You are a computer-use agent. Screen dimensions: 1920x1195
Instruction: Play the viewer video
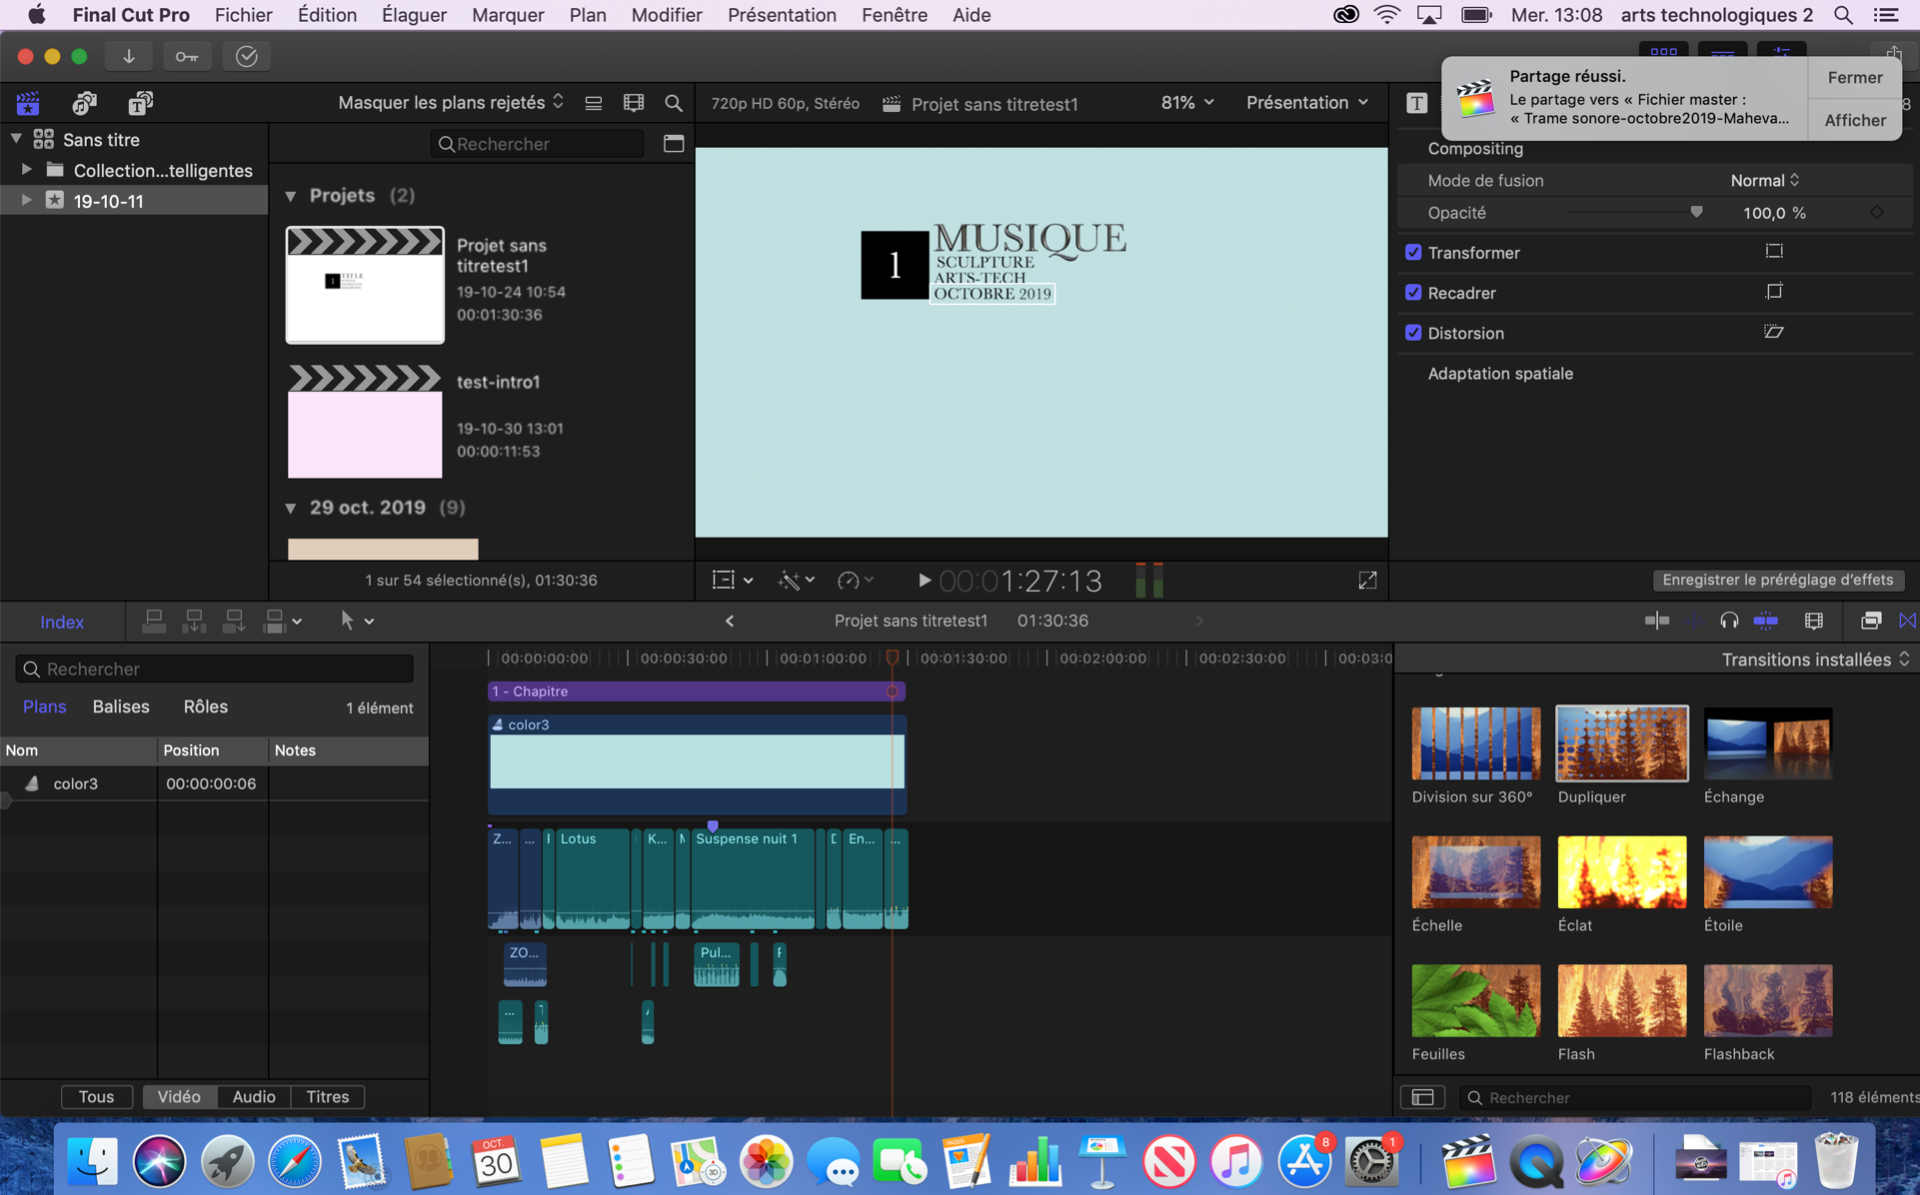click(x=924, y=580)
